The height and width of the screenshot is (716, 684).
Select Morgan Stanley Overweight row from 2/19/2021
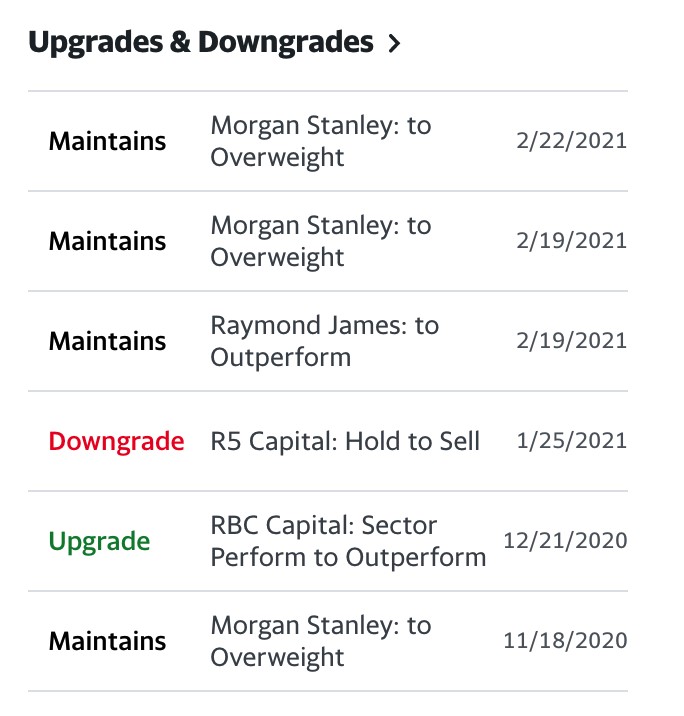point(328,241)
